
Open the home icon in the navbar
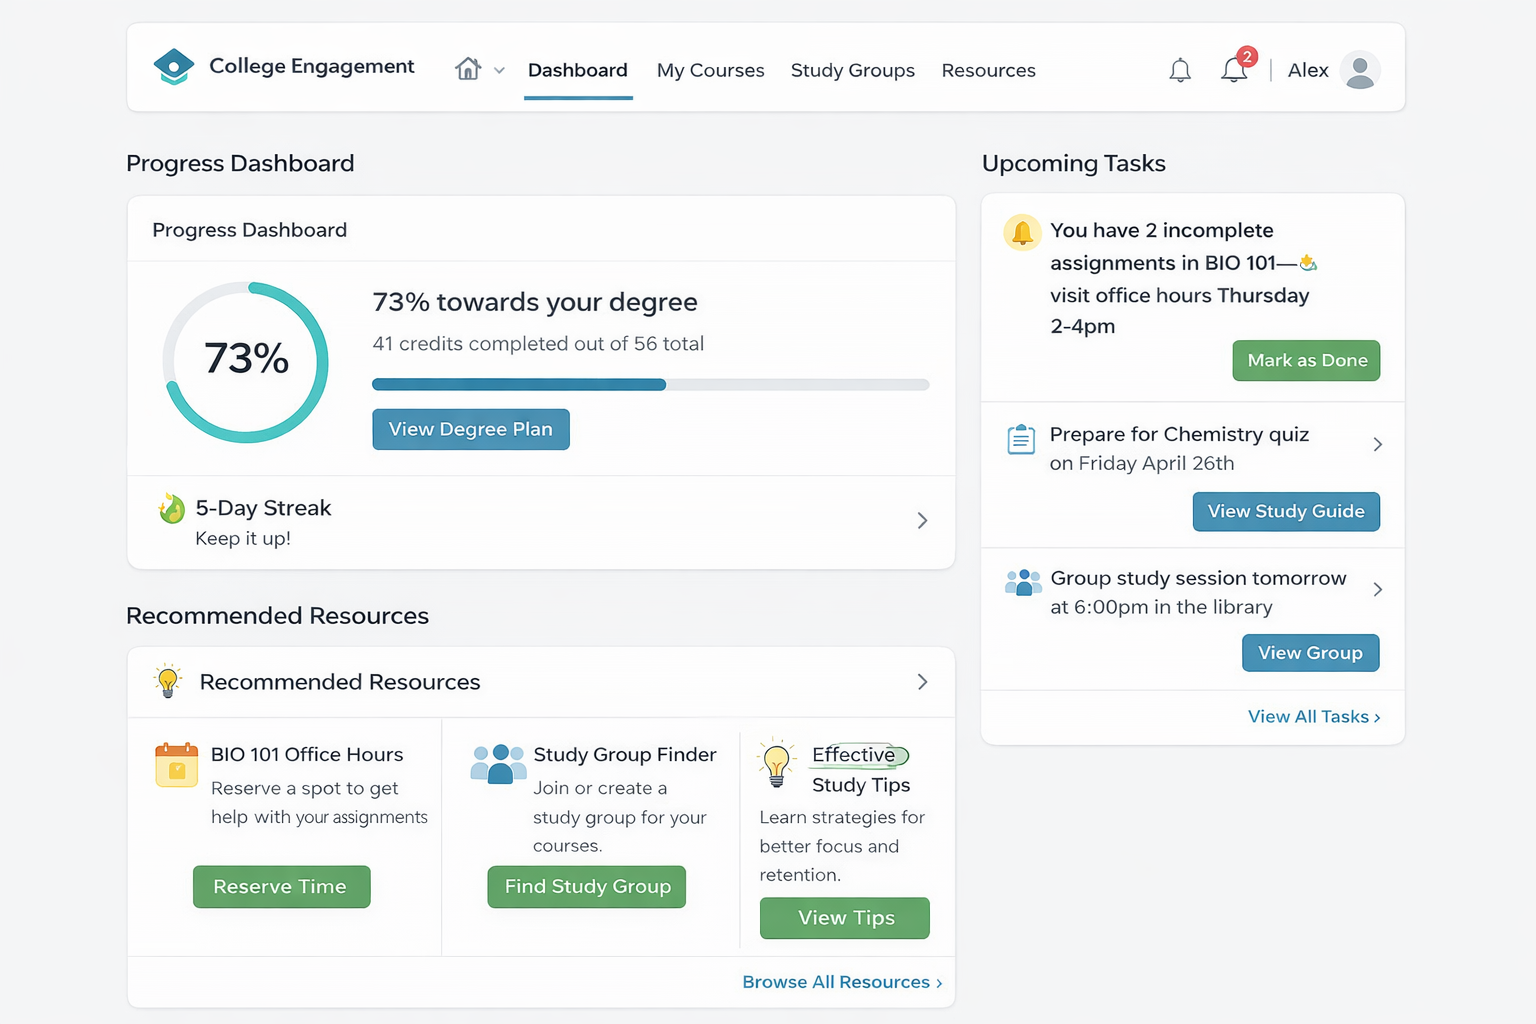466,69
